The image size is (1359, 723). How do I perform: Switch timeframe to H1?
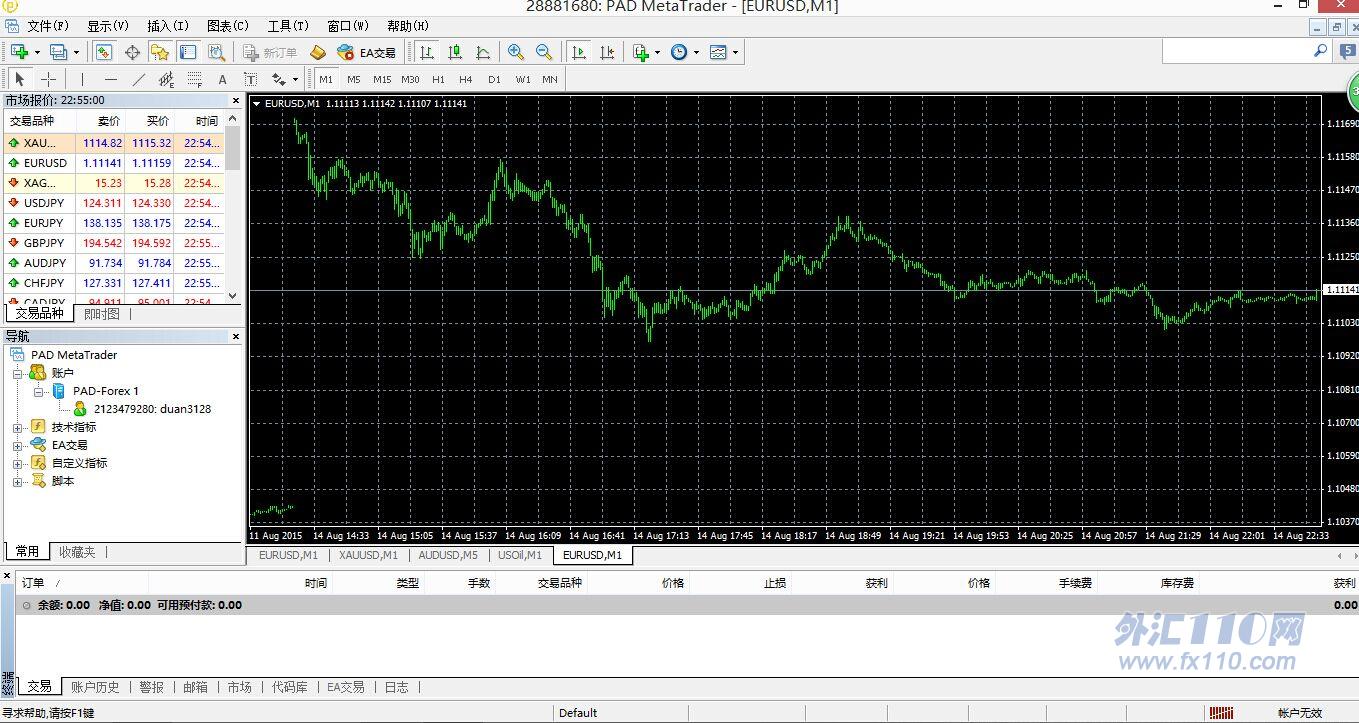coord(438,79)
